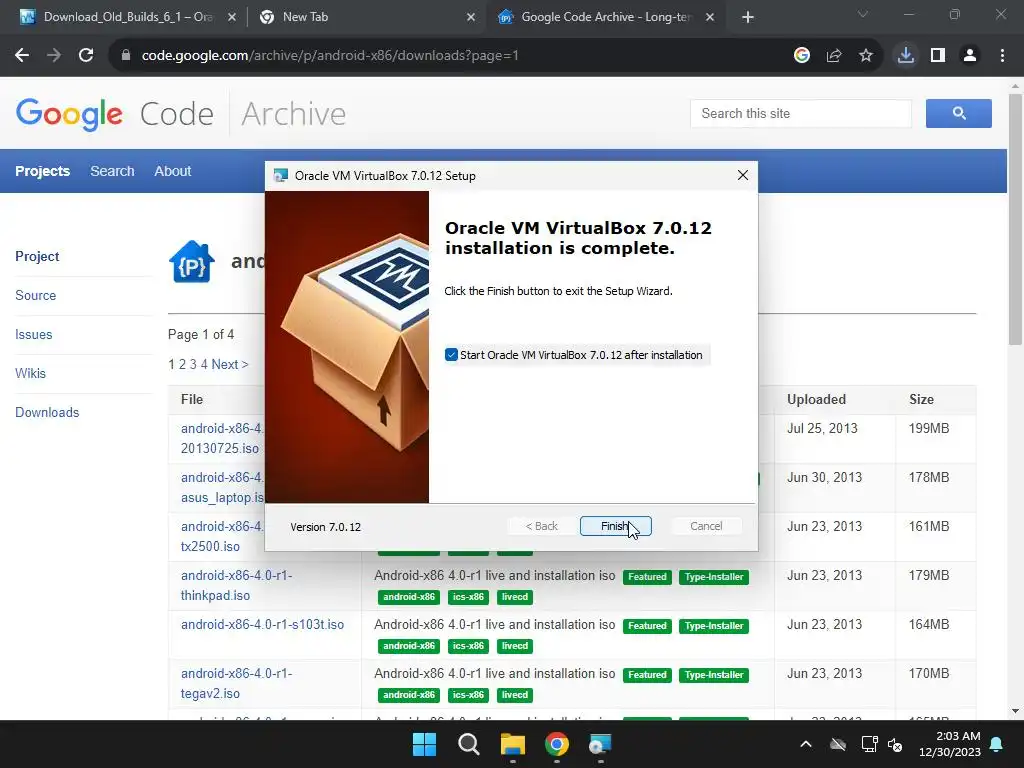Image resolution: width=1024 pixels, height=768 pixels.
Task: Click the Back button in Setup
Action: 541,526
